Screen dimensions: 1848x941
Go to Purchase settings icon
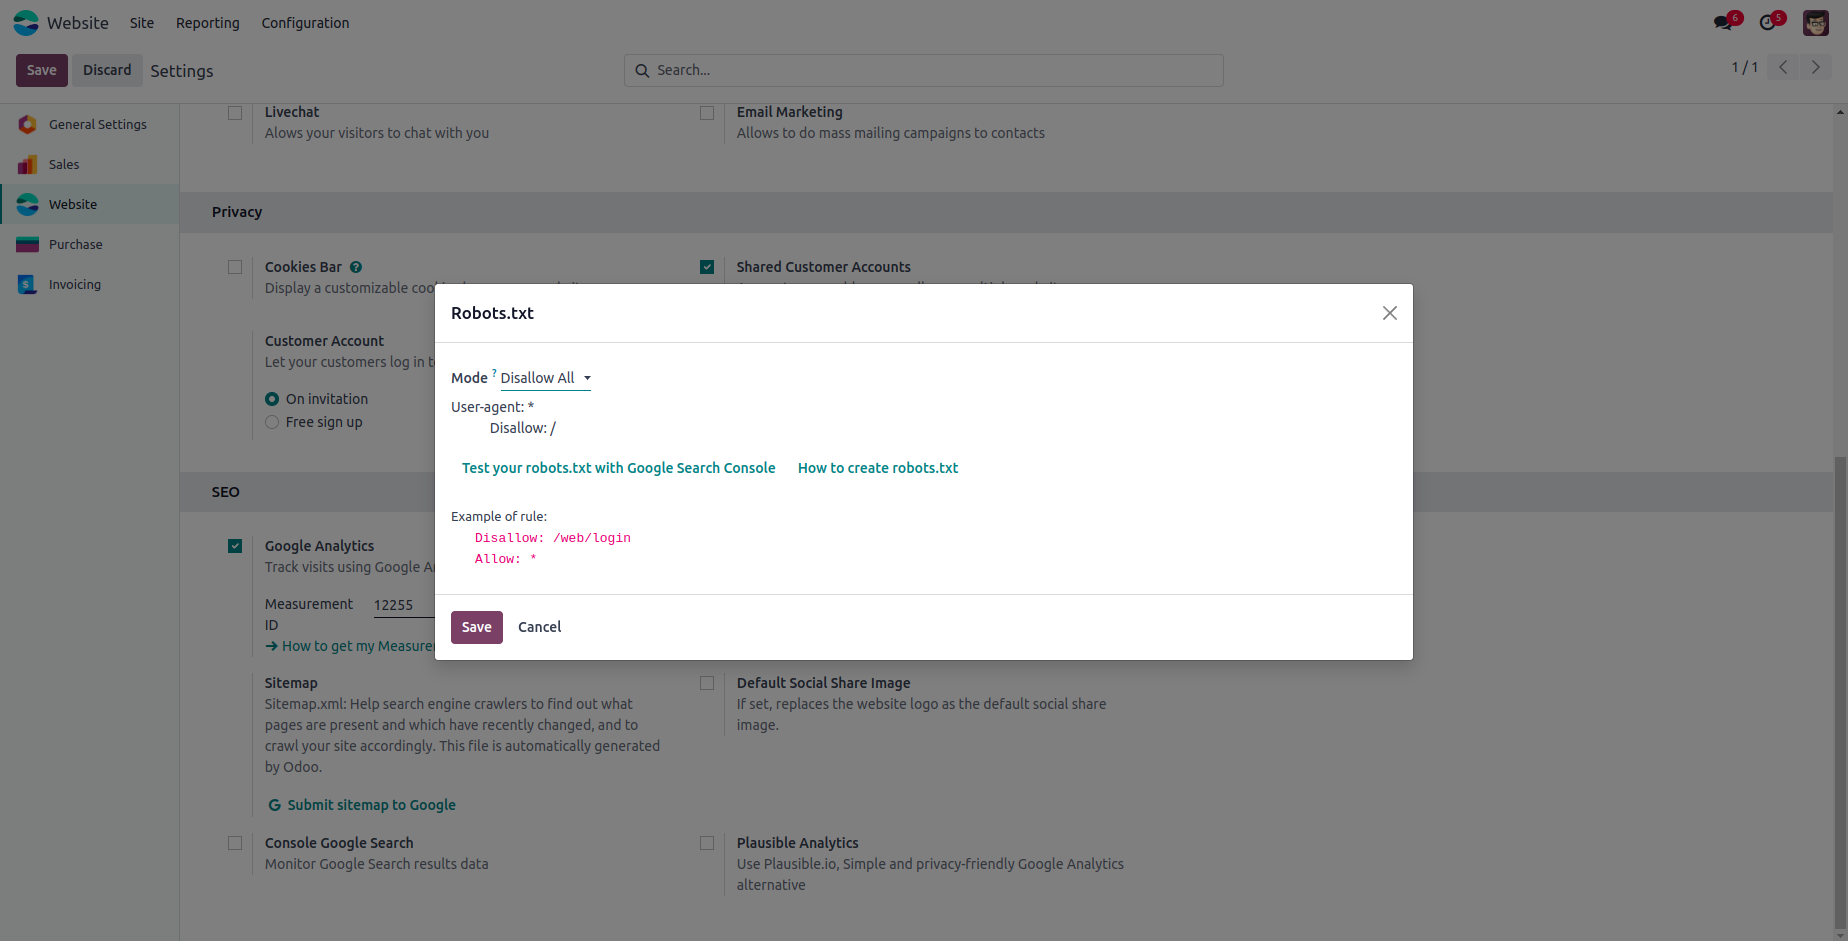tap(28, 244)
